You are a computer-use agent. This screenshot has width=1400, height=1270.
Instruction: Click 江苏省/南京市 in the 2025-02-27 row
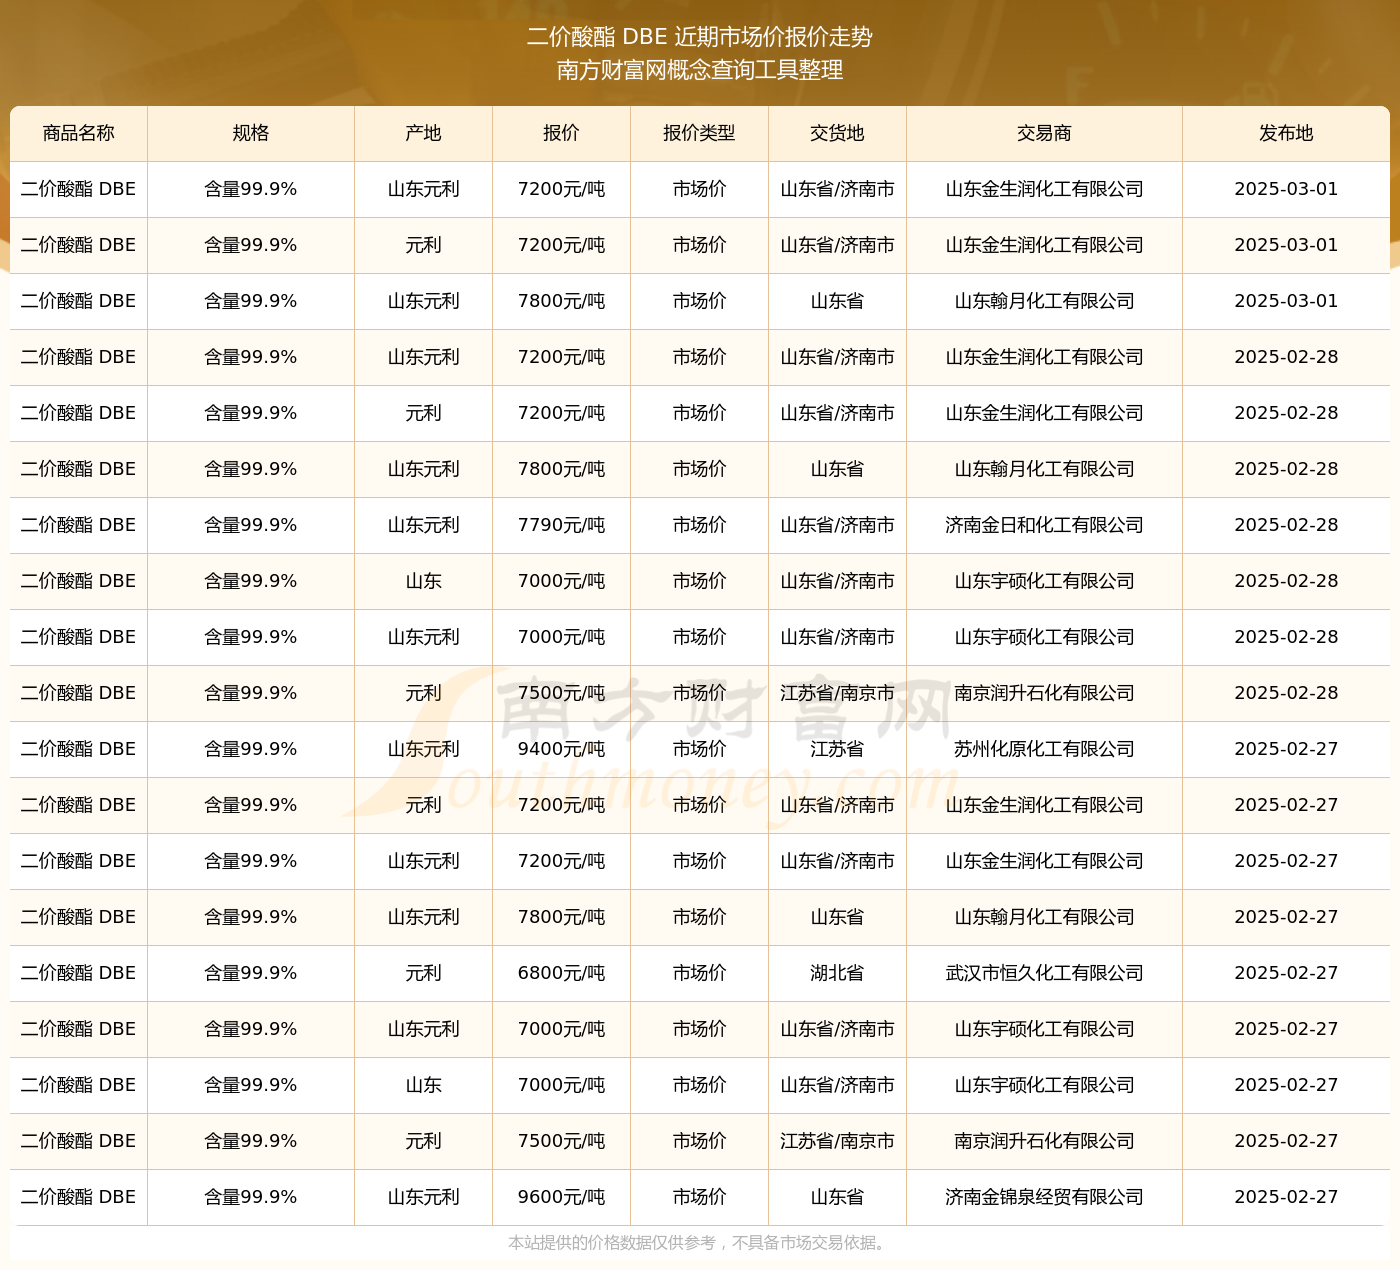[x=837, y=1141]
